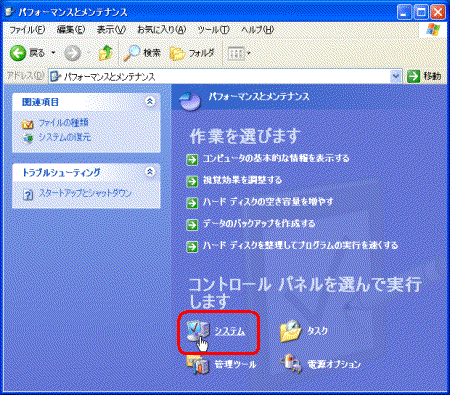Image resolution: width=450 pixels, height=395 pixels.
Task: Click the up-folder toolbar icon
Action: tap(106, 53)
